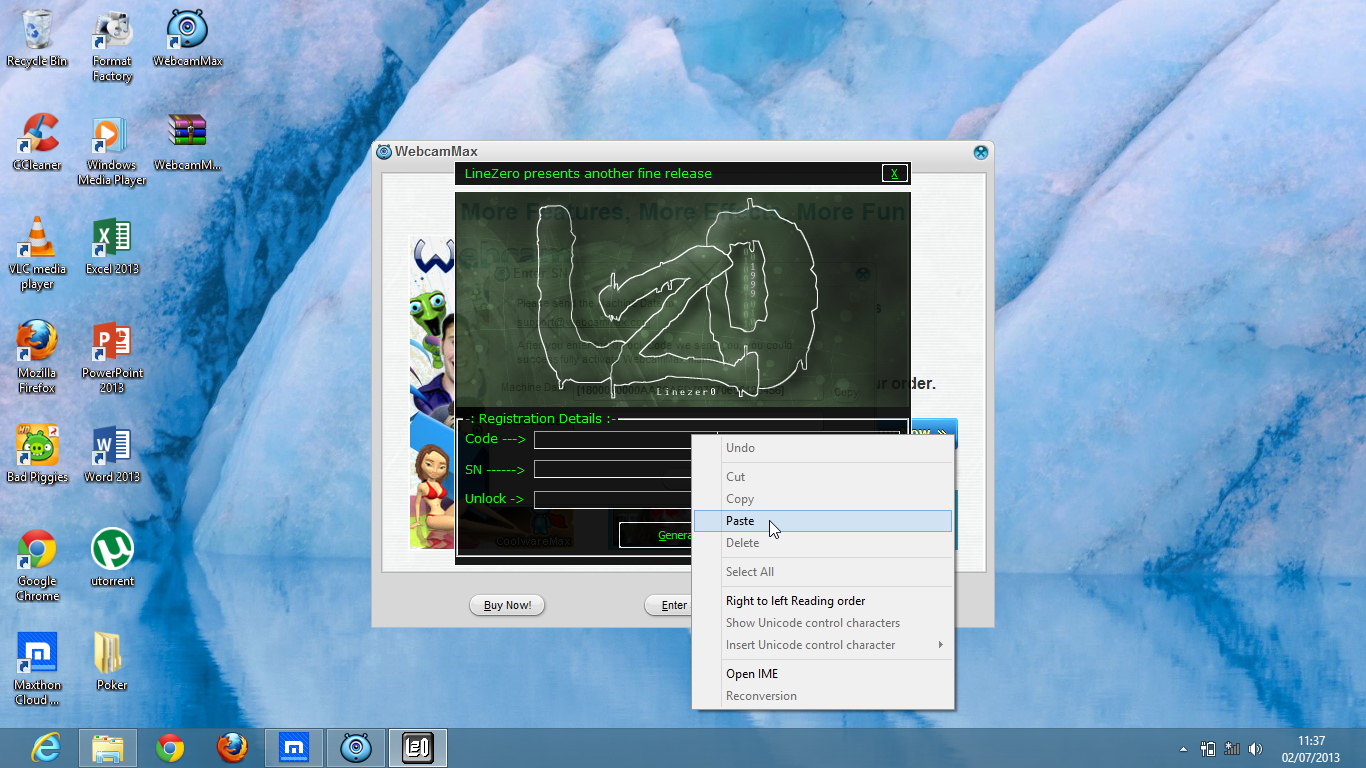
Task: Open the network tray icon
Action: (x=1232, y=748)
